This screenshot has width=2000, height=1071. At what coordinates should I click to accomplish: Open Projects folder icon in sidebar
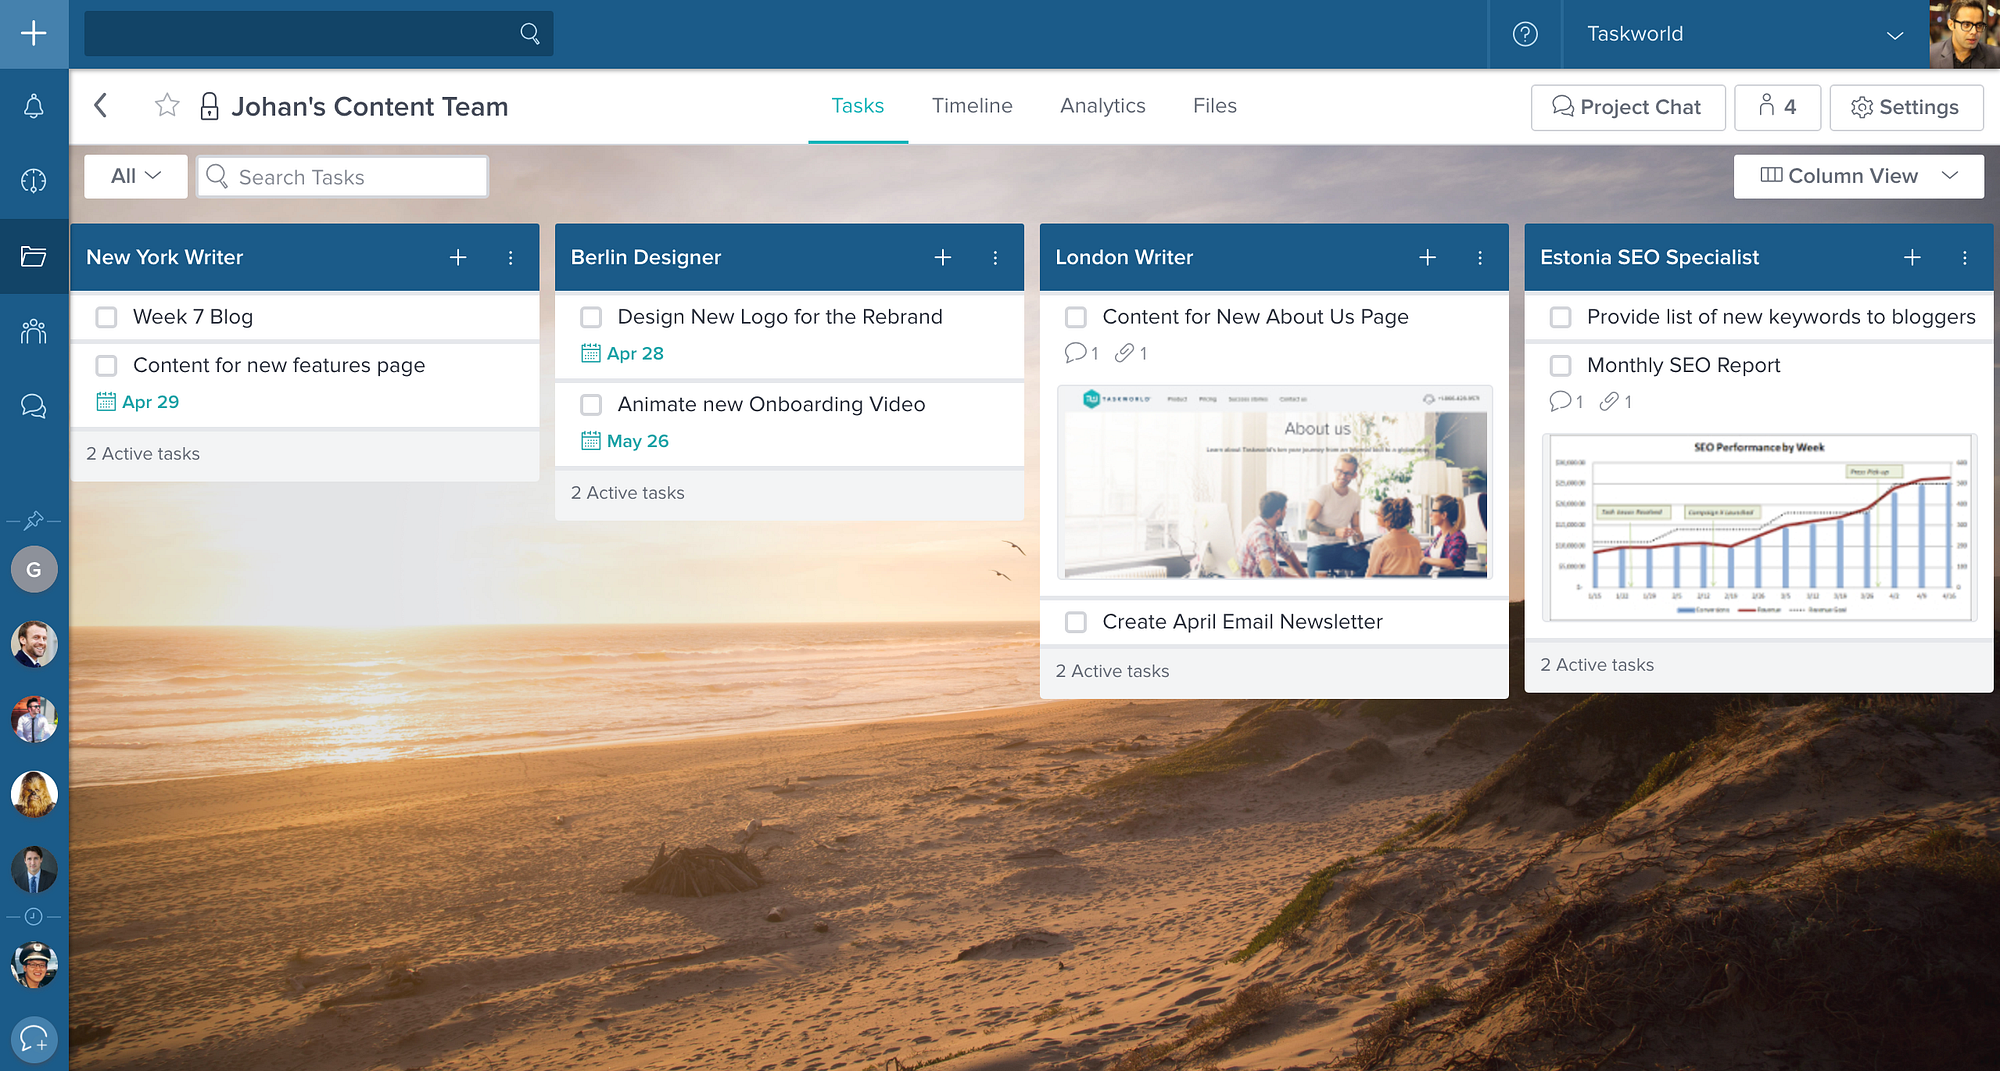pos(34,256)
